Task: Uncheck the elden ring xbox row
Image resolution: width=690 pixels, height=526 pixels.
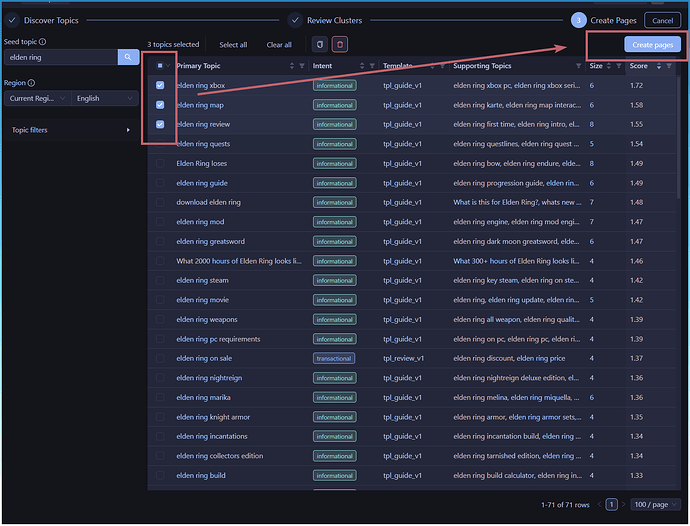Action: 160,86
